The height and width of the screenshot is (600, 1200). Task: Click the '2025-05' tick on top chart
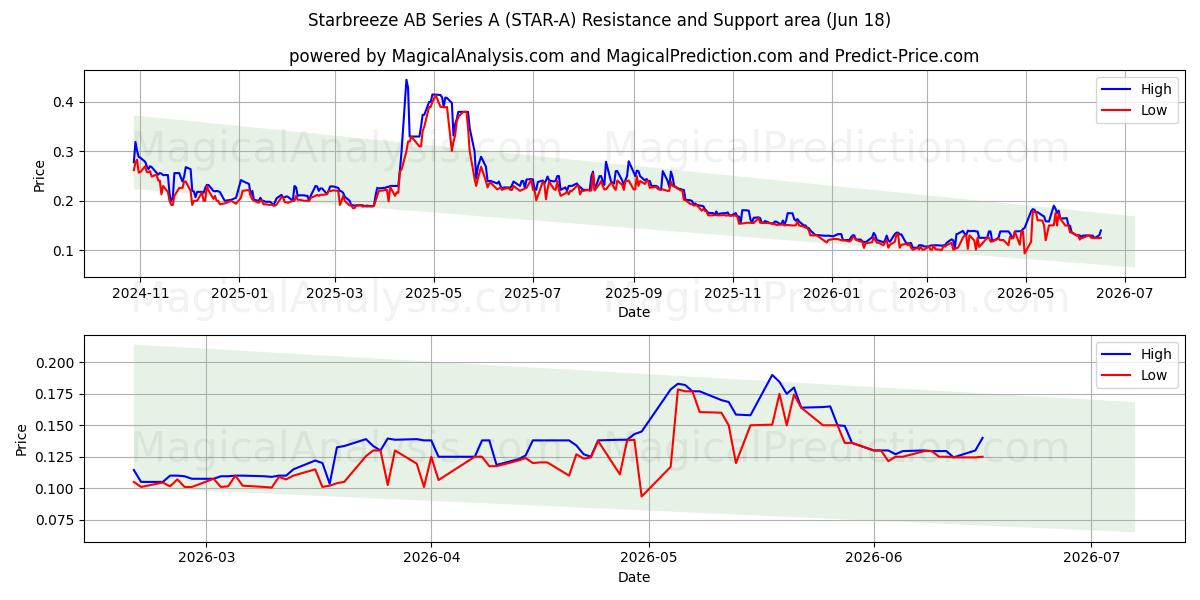tap(433, 293)
